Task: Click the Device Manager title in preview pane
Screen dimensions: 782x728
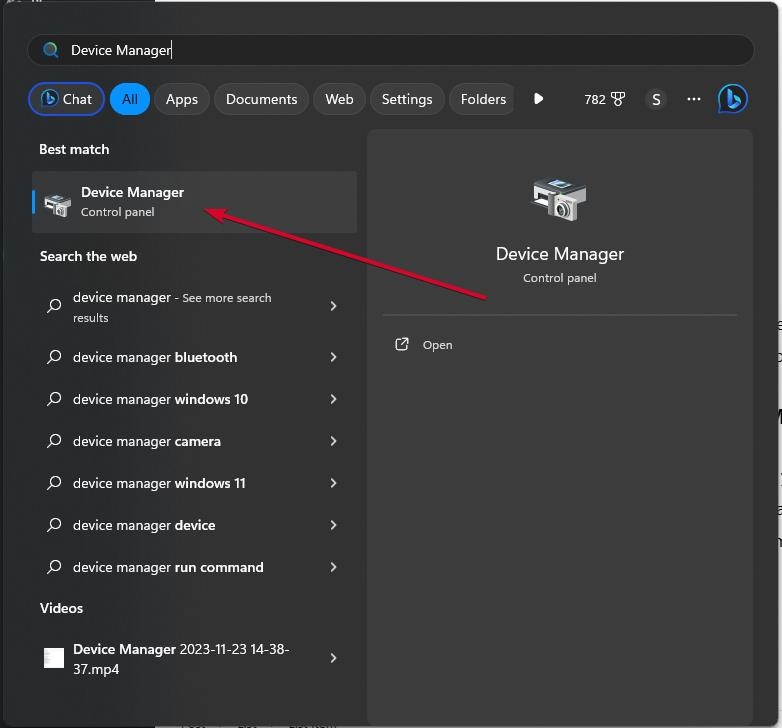Action: (560, 254)
